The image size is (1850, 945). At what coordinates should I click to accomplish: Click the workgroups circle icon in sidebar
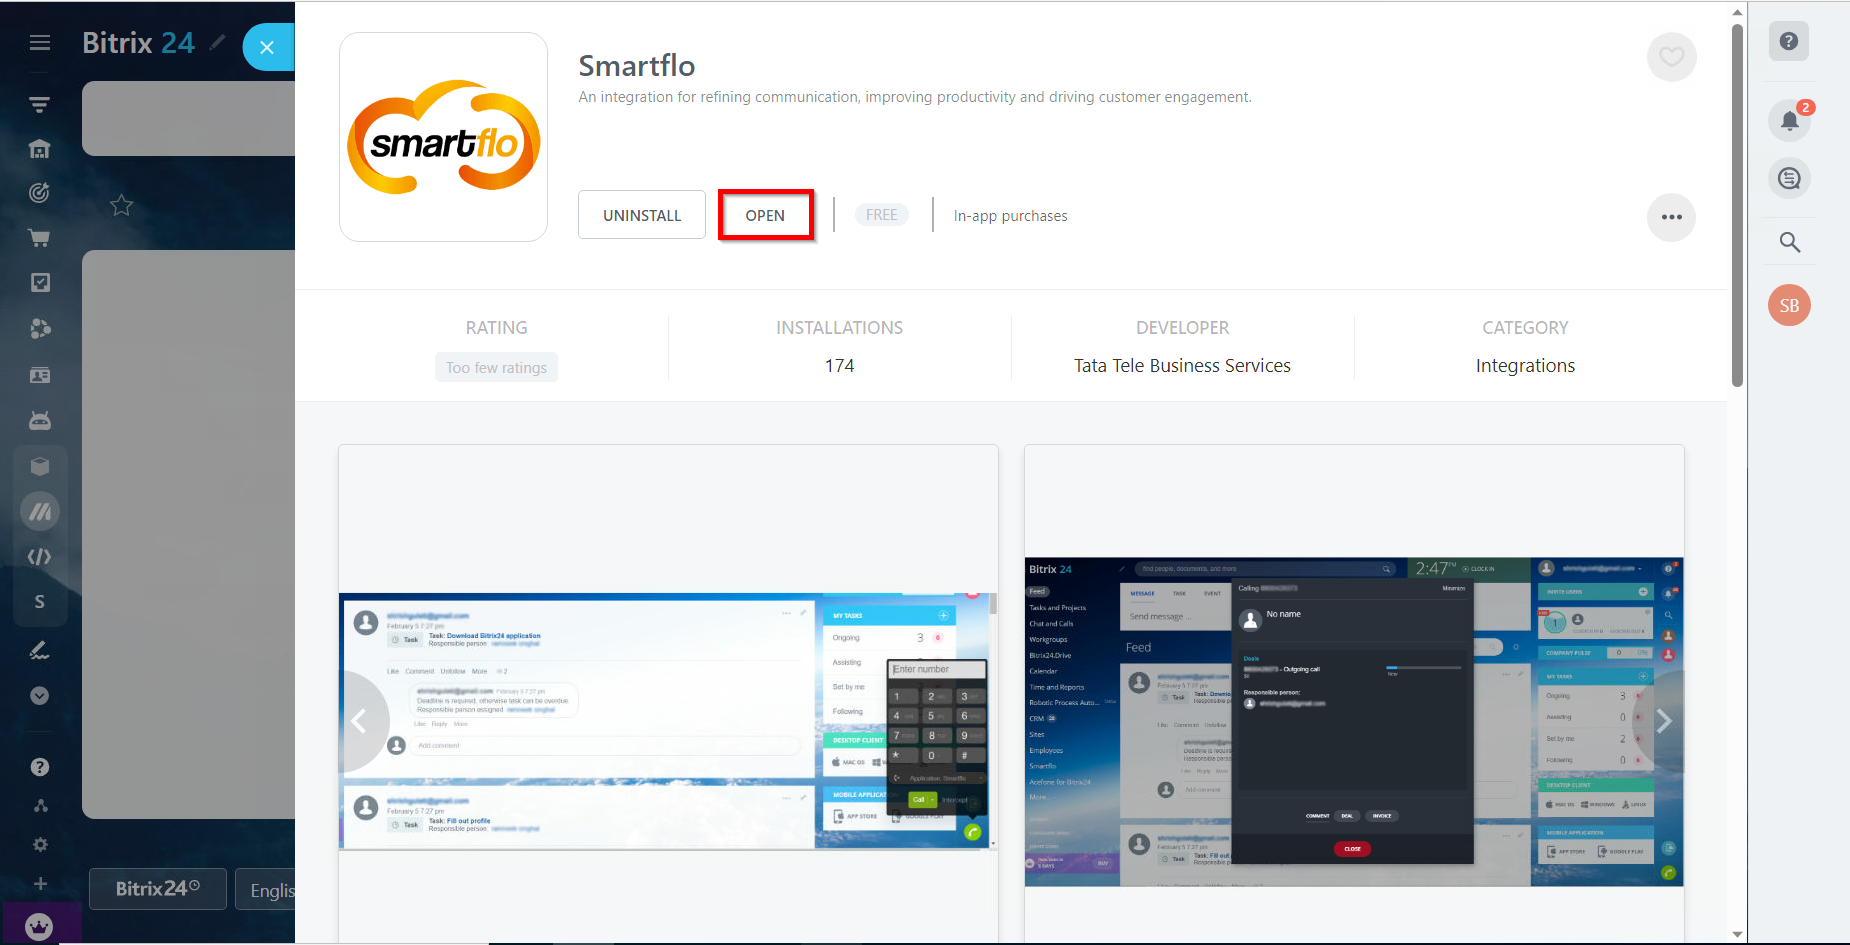(x=40, y=328)
